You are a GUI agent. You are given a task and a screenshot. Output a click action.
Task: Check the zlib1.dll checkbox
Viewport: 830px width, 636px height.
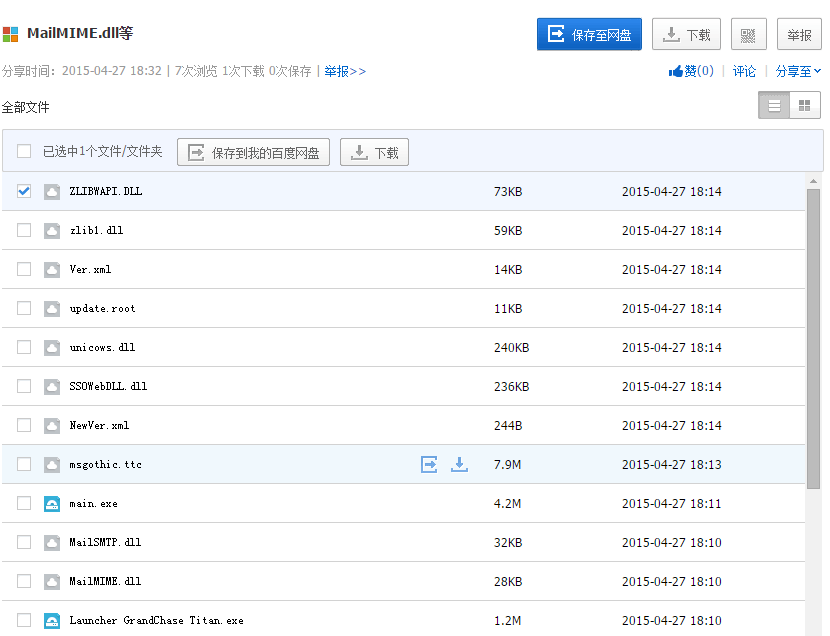coord(24,230)
